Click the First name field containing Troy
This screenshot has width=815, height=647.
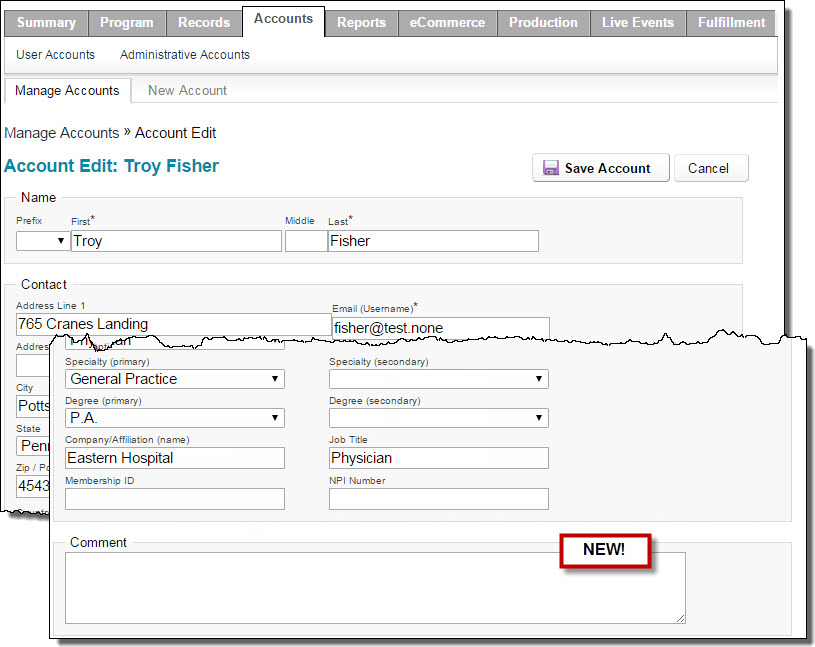(176, 241)
